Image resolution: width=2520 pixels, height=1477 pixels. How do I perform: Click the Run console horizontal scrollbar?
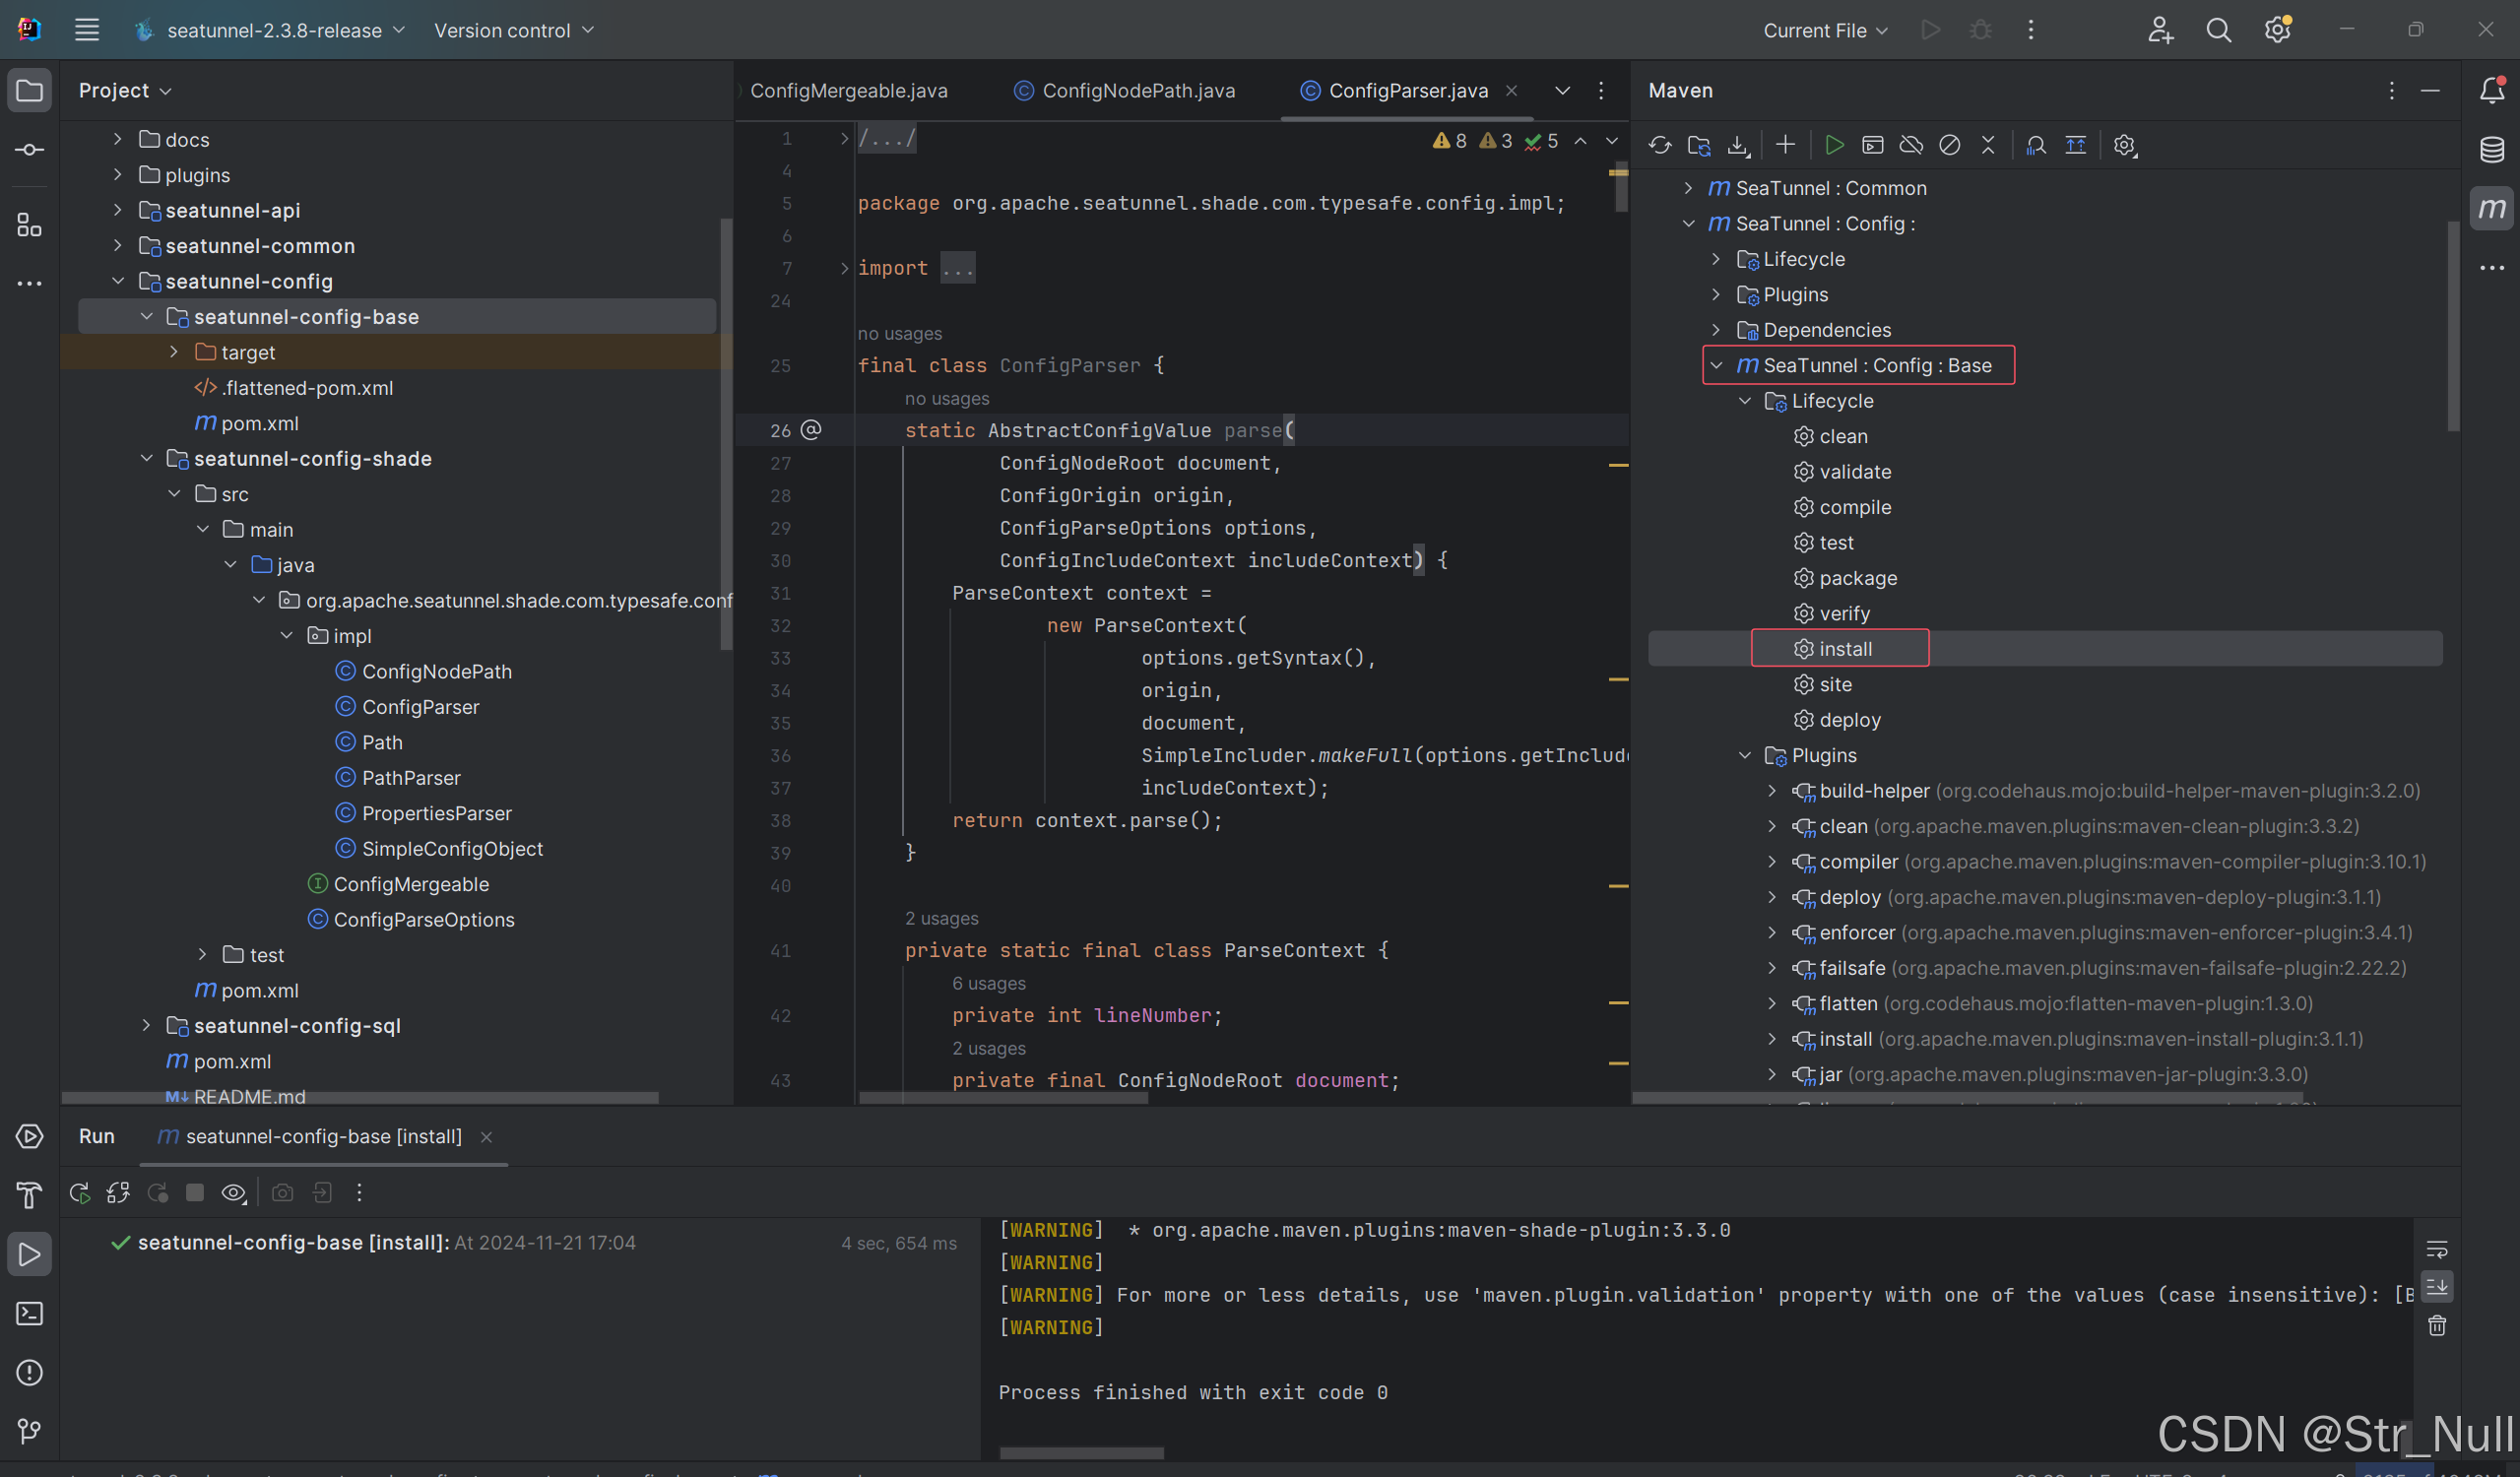pyautogui.click(x=1081, y=1452)
